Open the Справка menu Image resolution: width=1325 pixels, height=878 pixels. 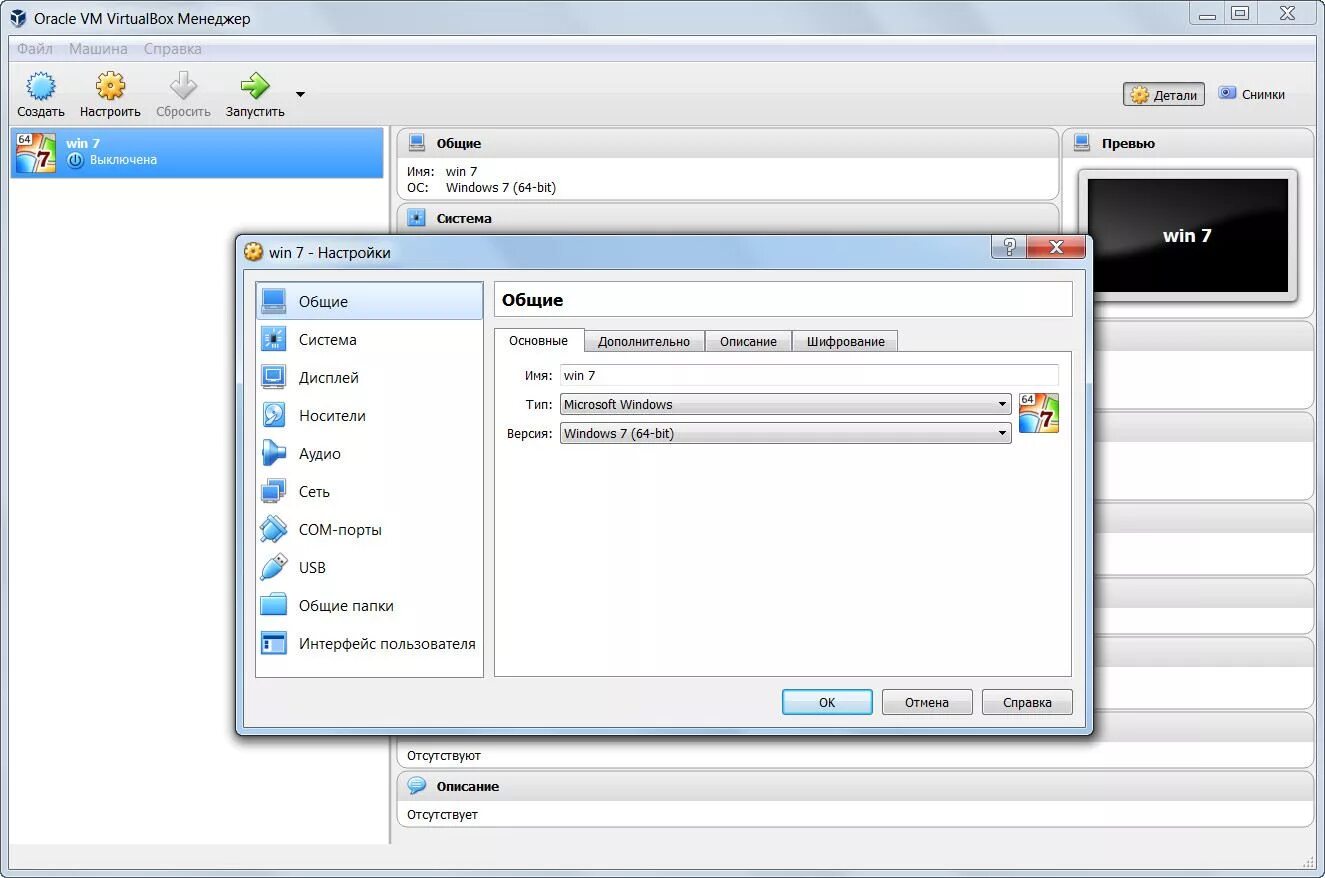pyautogui.click(x=172, y=49)
